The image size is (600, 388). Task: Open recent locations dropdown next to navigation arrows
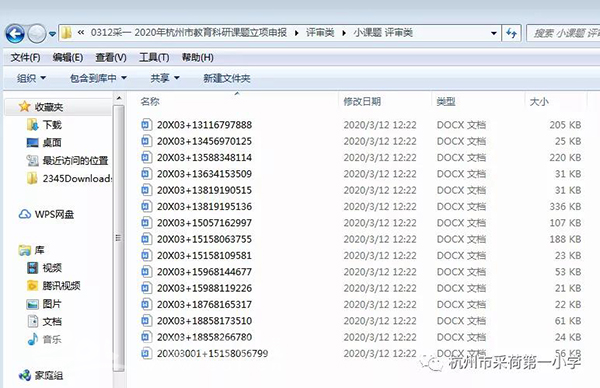click(x=52, y=34)
